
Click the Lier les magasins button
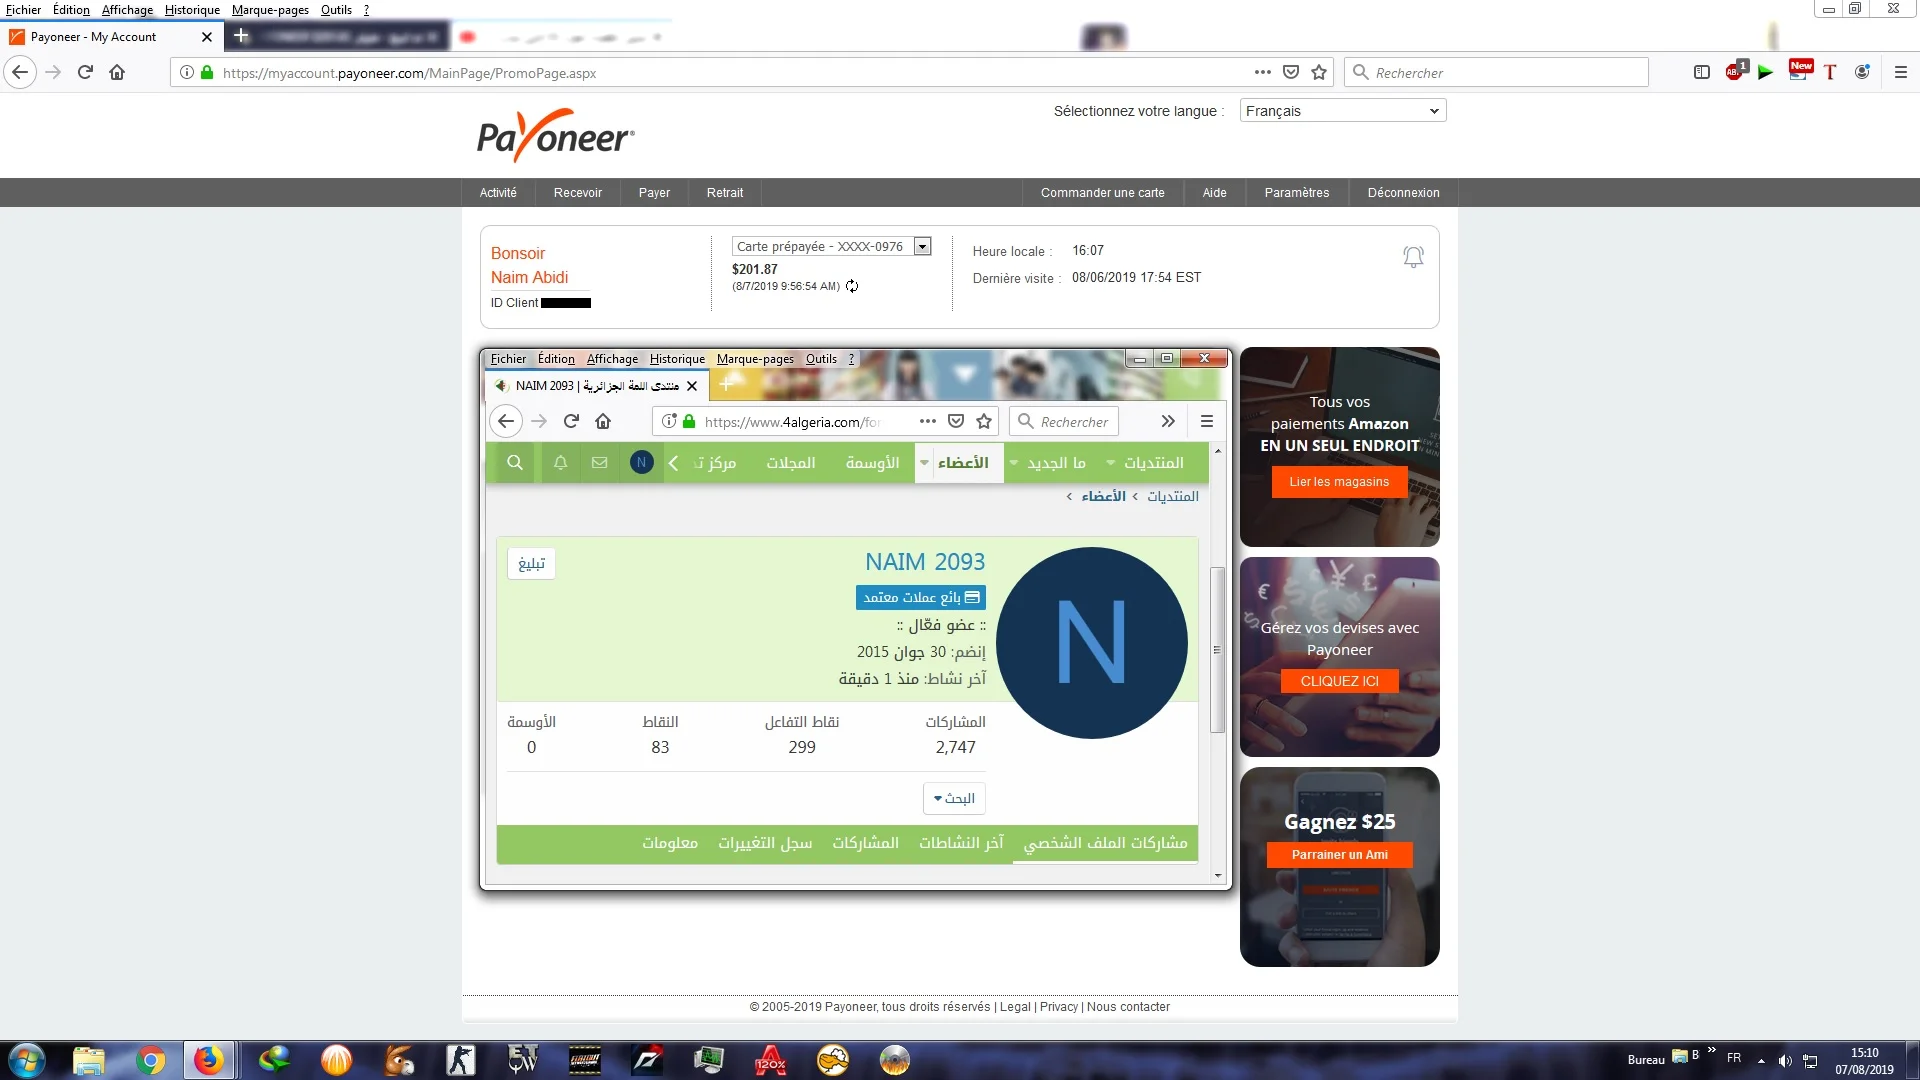tap(1339, 482)
